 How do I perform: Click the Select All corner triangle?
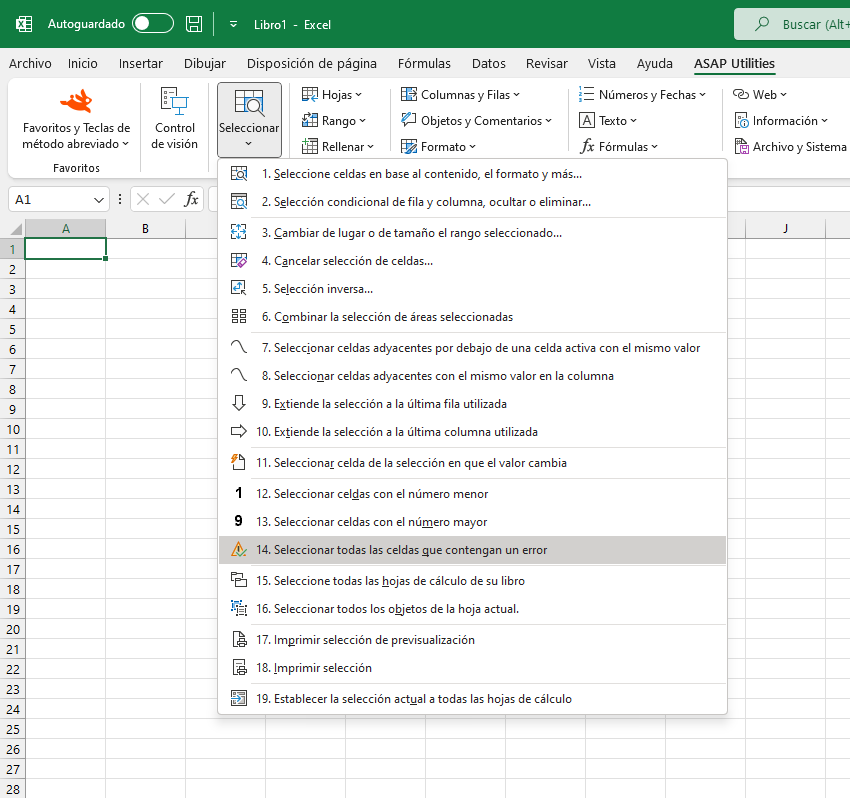(x=15, y=229)
